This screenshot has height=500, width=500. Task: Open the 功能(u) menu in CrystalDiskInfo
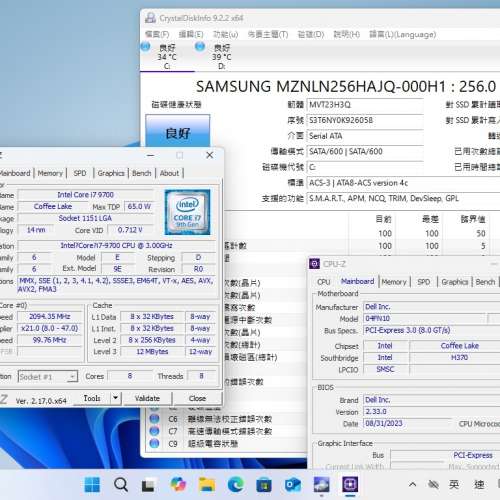pyautogui.click(x=225, y=34)
